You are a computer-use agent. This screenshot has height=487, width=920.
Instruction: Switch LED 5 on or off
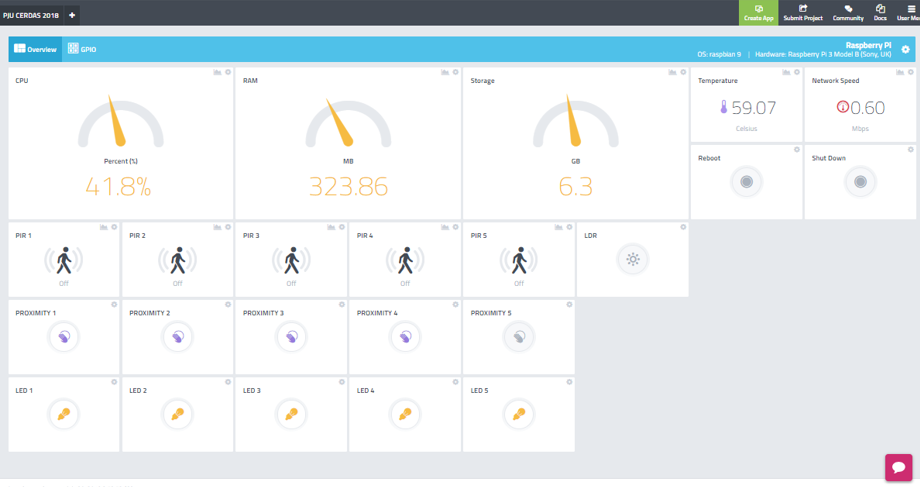pos(519,413)
